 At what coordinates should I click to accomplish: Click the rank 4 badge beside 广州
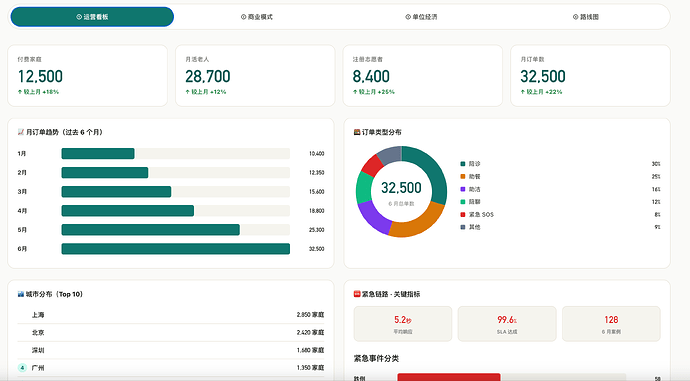(22, 367)
